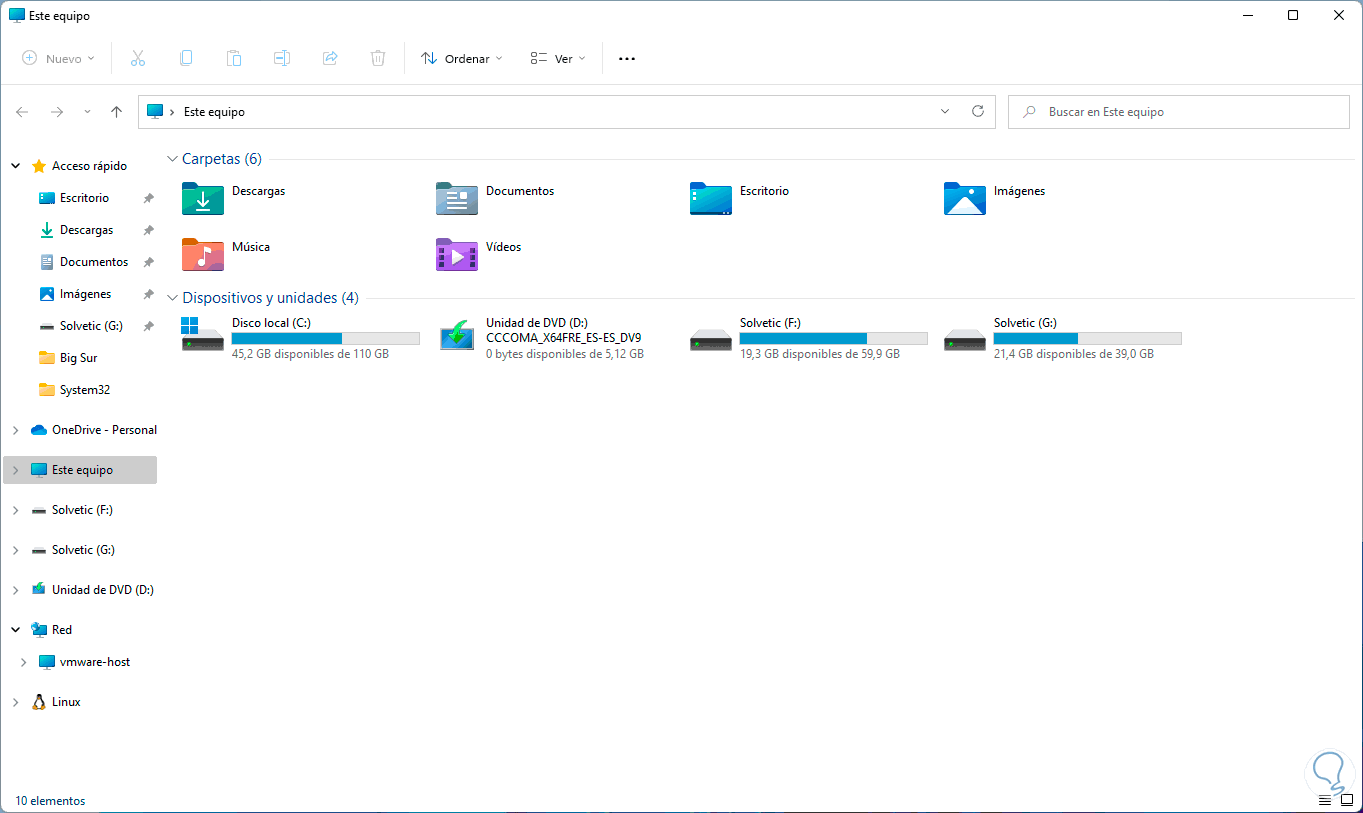Select the Música folder icon

203,254
